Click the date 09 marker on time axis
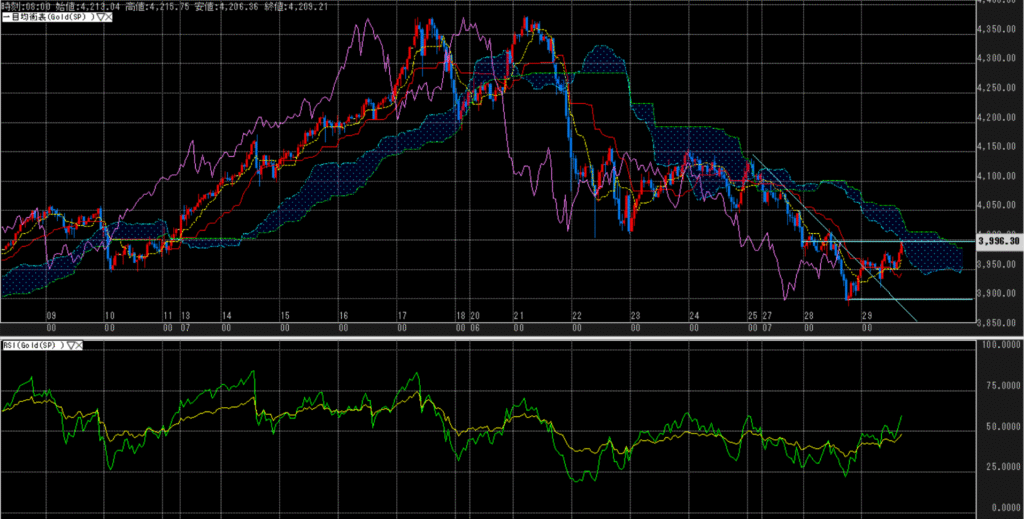Screen dimensions: 1024x519 point(51,315)
